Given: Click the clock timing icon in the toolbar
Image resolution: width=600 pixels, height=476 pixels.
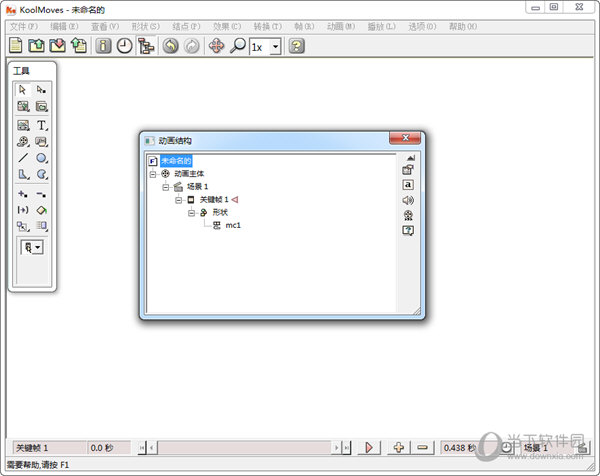Looking at the screenshot, I should pyautogui.click(x=124, y=46).
